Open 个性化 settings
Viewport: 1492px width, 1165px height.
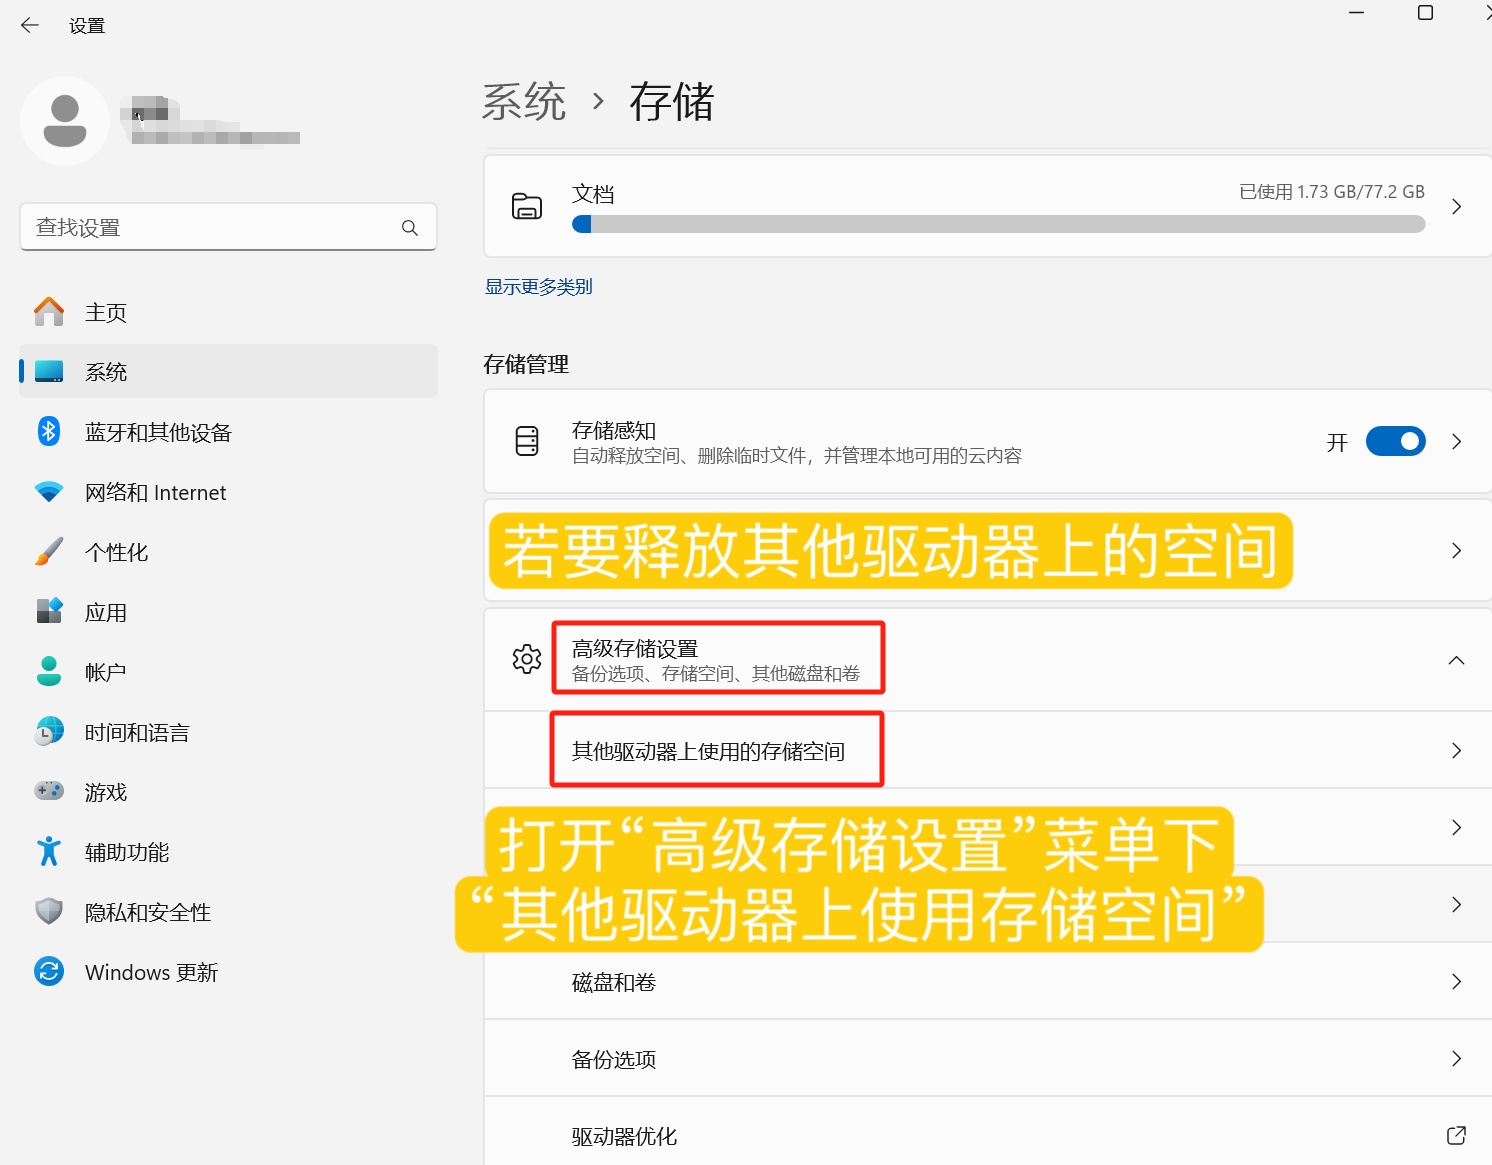[x=228, y=552]
